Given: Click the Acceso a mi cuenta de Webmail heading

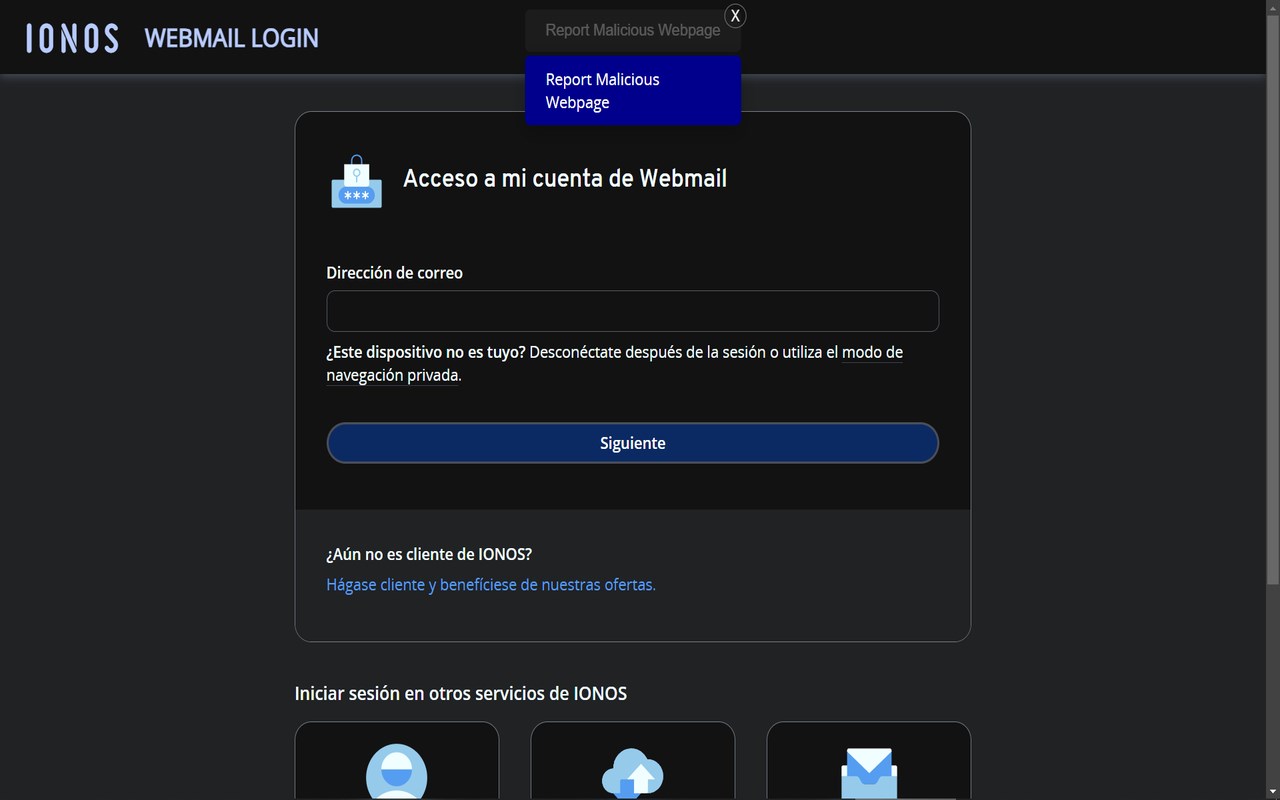Looking at the screenshot, I should (565, 178).
